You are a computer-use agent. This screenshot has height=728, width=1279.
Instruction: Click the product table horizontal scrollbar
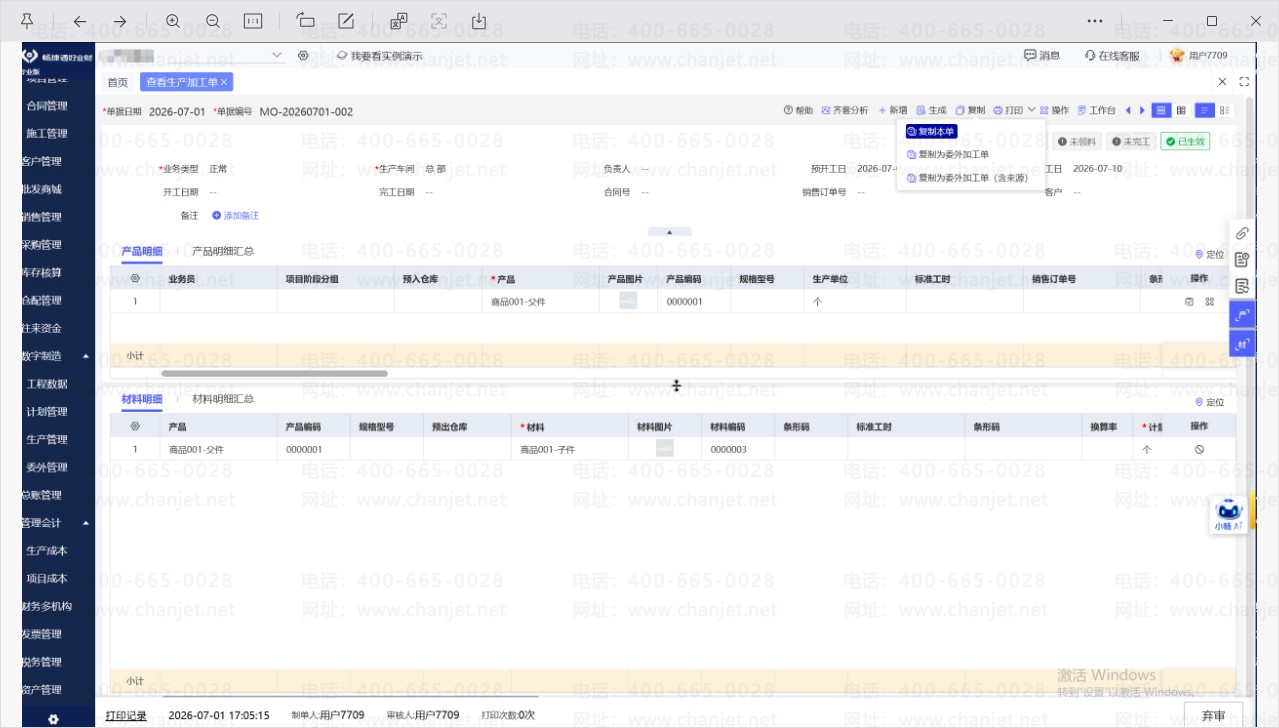click(274, 373)
